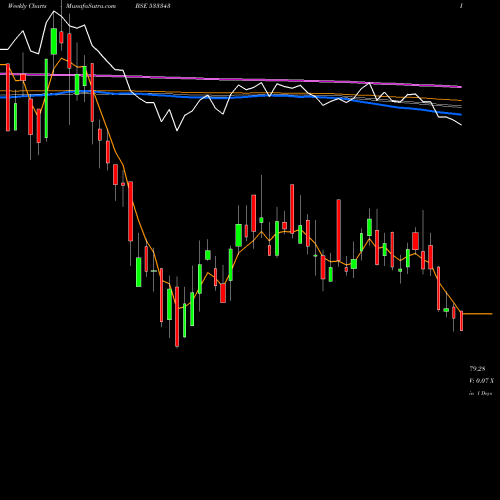Viewport: 500px width, 500px height.
Task: Click the 'V: 0.07 N' volume text
Action: tap(482, 381)
